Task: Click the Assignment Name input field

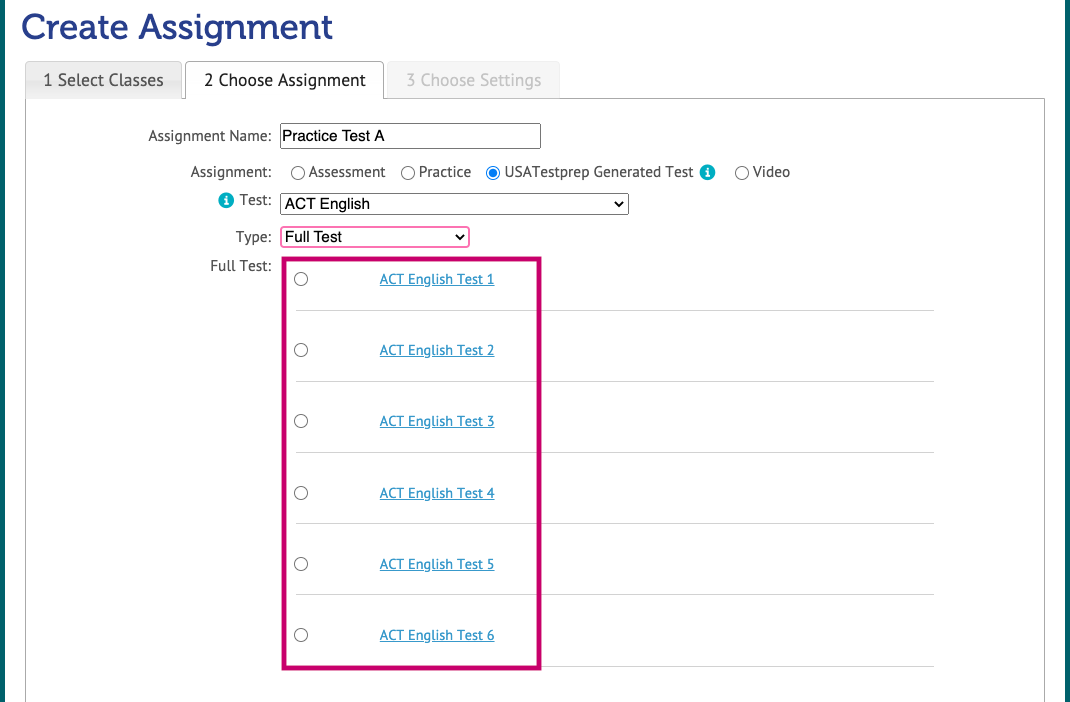Action: point(410,136)
